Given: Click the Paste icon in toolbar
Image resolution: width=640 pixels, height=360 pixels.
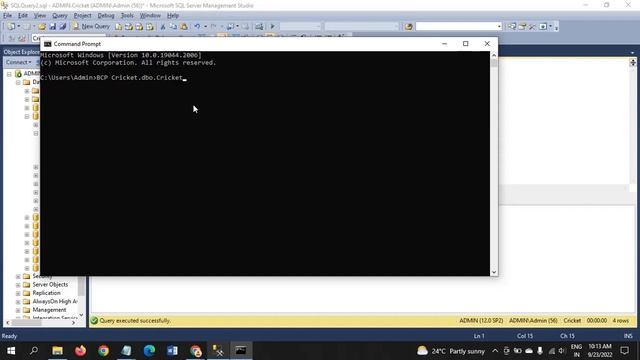Looking at the screenshot, I should [184, 27].
